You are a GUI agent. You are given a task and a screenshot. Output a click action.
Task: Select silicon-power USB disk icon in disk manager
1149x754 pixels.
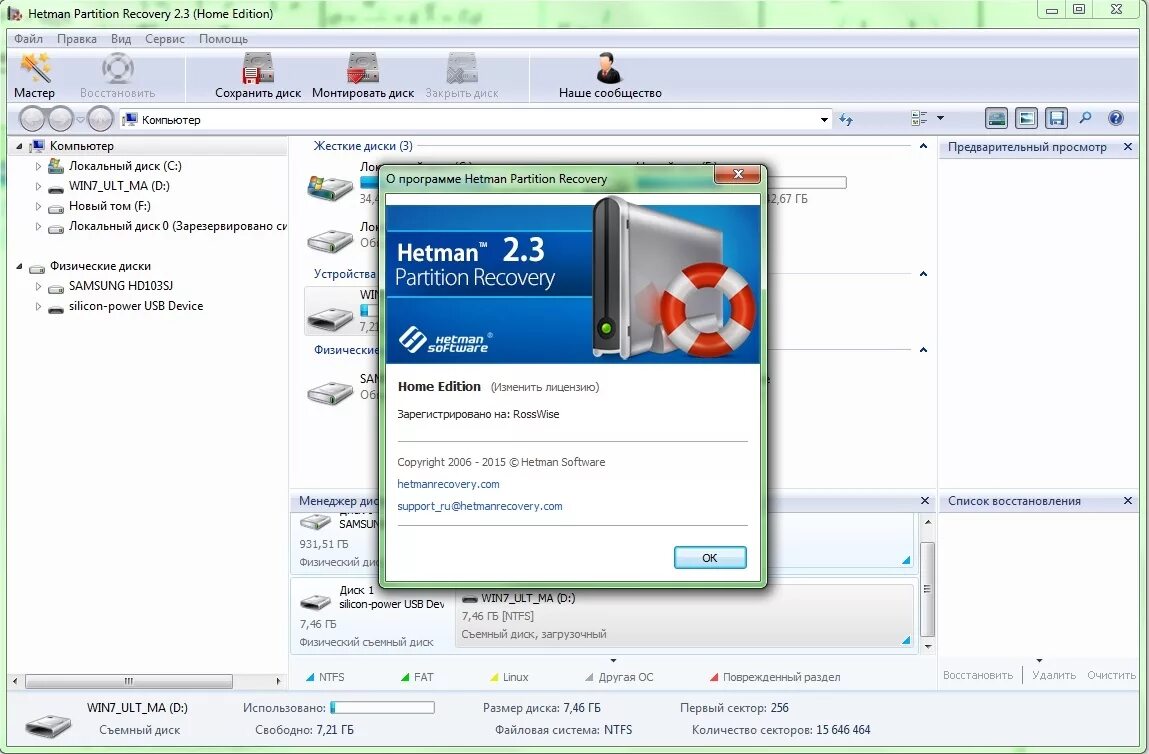click(x=316, y=602)
